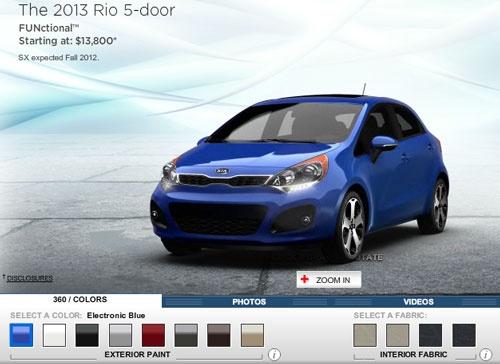Open the DISCLOSURES link

pyautogui.click(x=30, y=278)
